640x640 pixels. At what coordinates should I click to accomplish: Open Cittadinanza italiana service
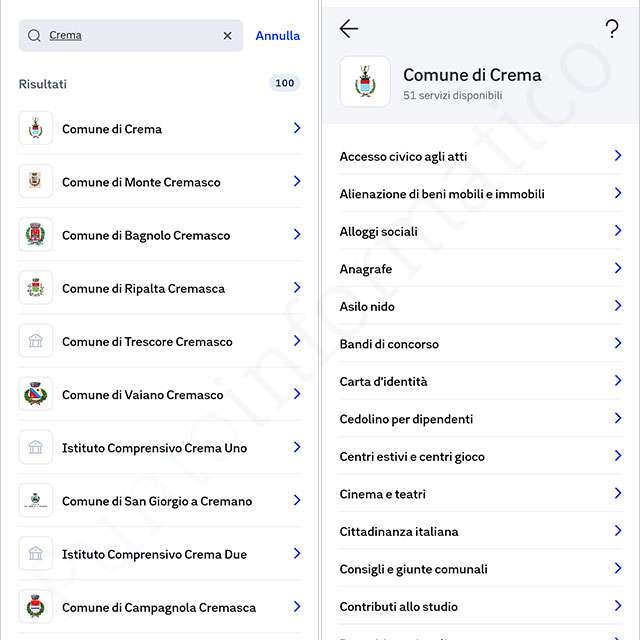(x=399, y=531)
